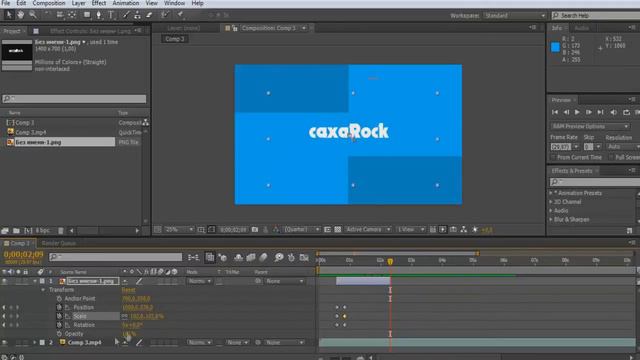
Task: Switch to Audio panel tab
Action: click(581, 28)
